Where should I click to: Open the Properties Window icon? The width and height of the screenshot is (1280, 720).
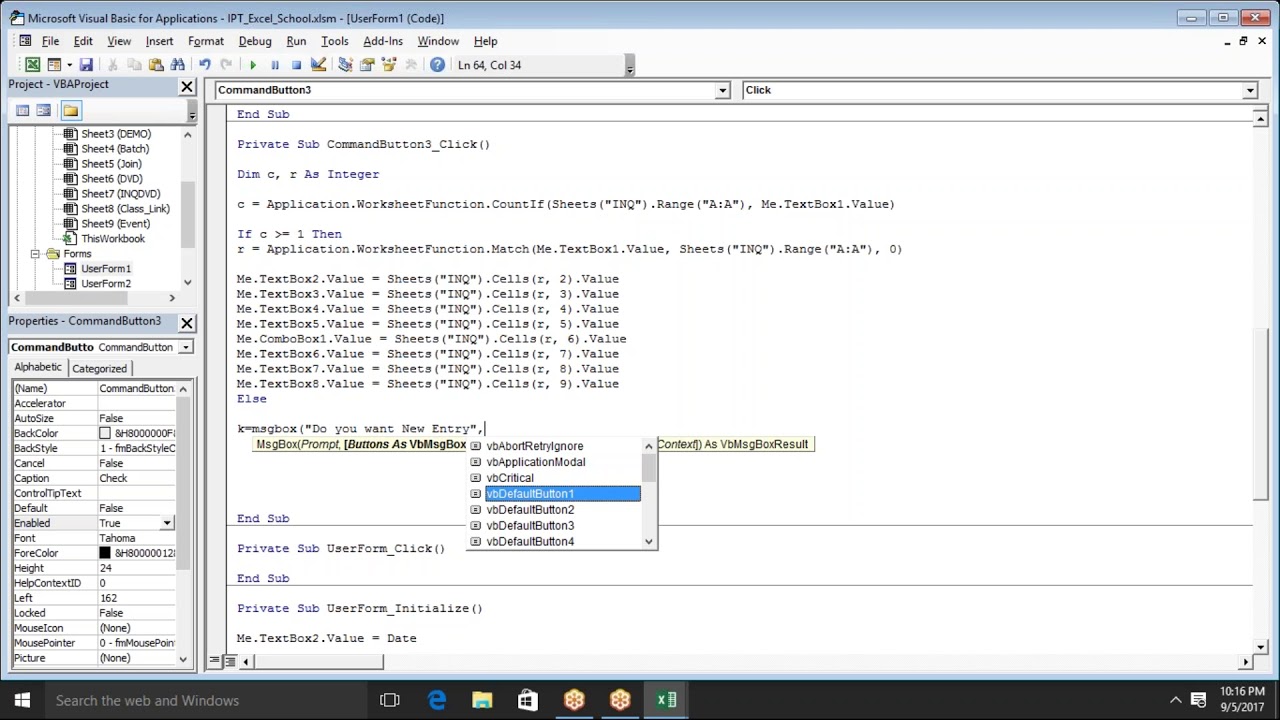click(x=367, y=65)
